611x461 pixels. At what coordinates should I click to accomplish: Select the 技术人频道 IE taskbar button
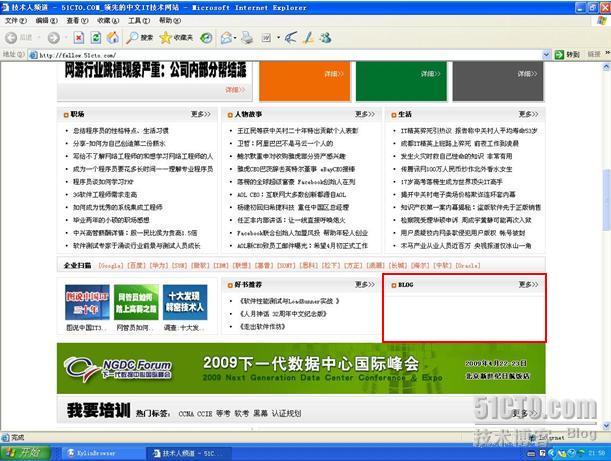(x=189, y=453)
